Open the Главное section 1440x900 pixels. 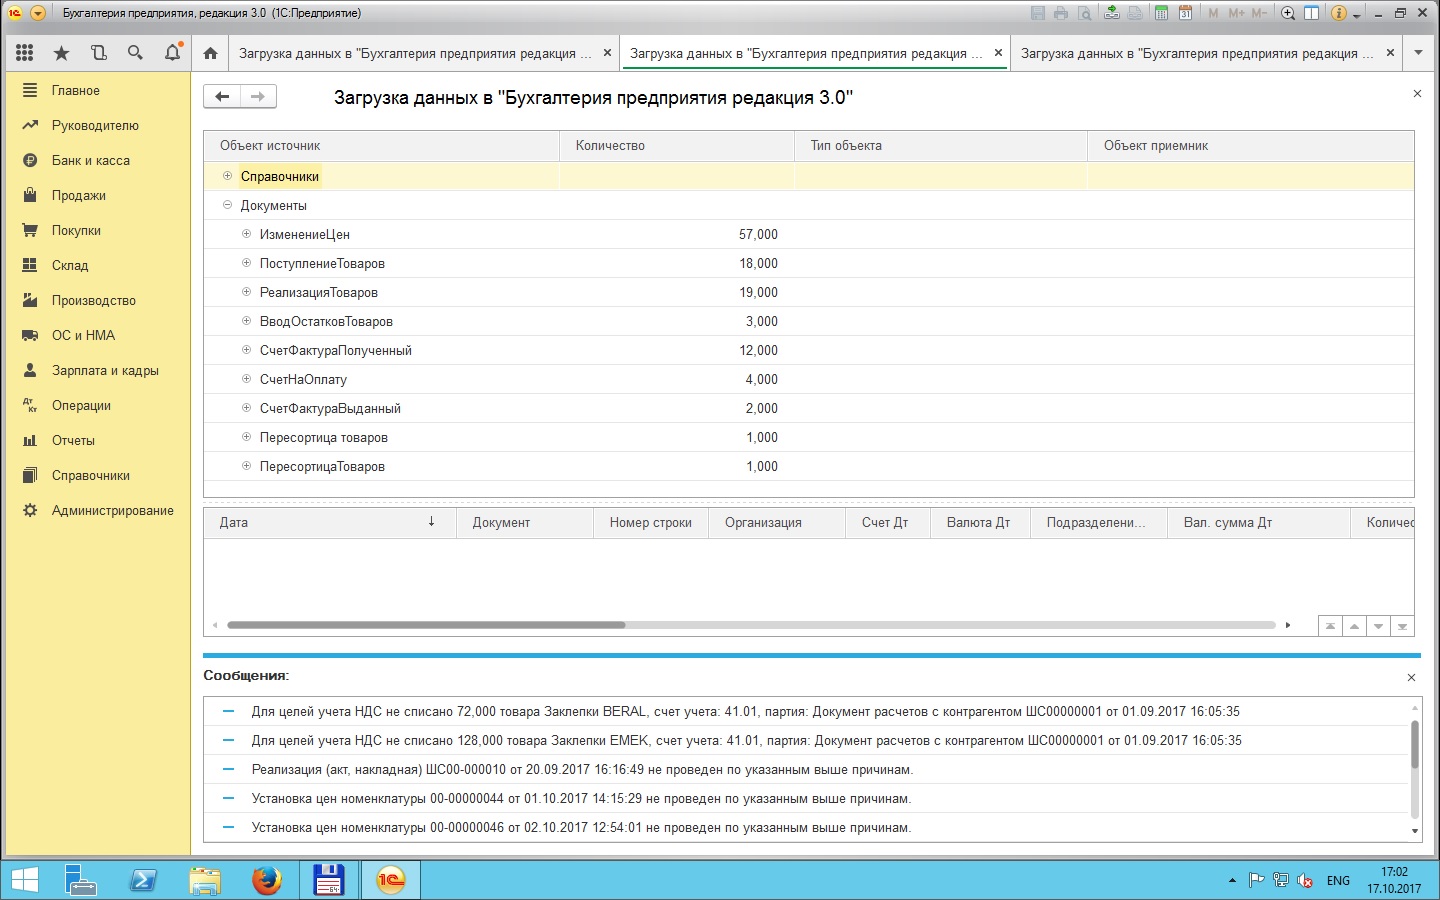(97, 90)
